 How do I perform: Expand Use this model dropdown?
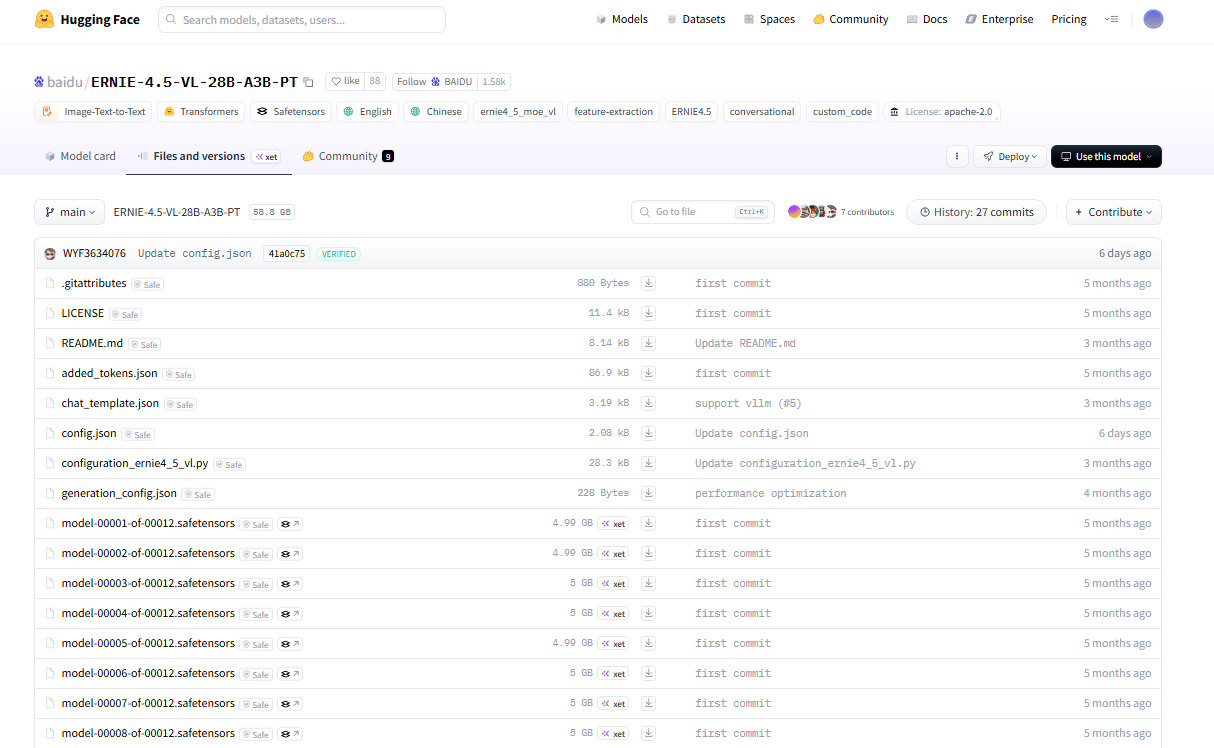click(1106, 156)
